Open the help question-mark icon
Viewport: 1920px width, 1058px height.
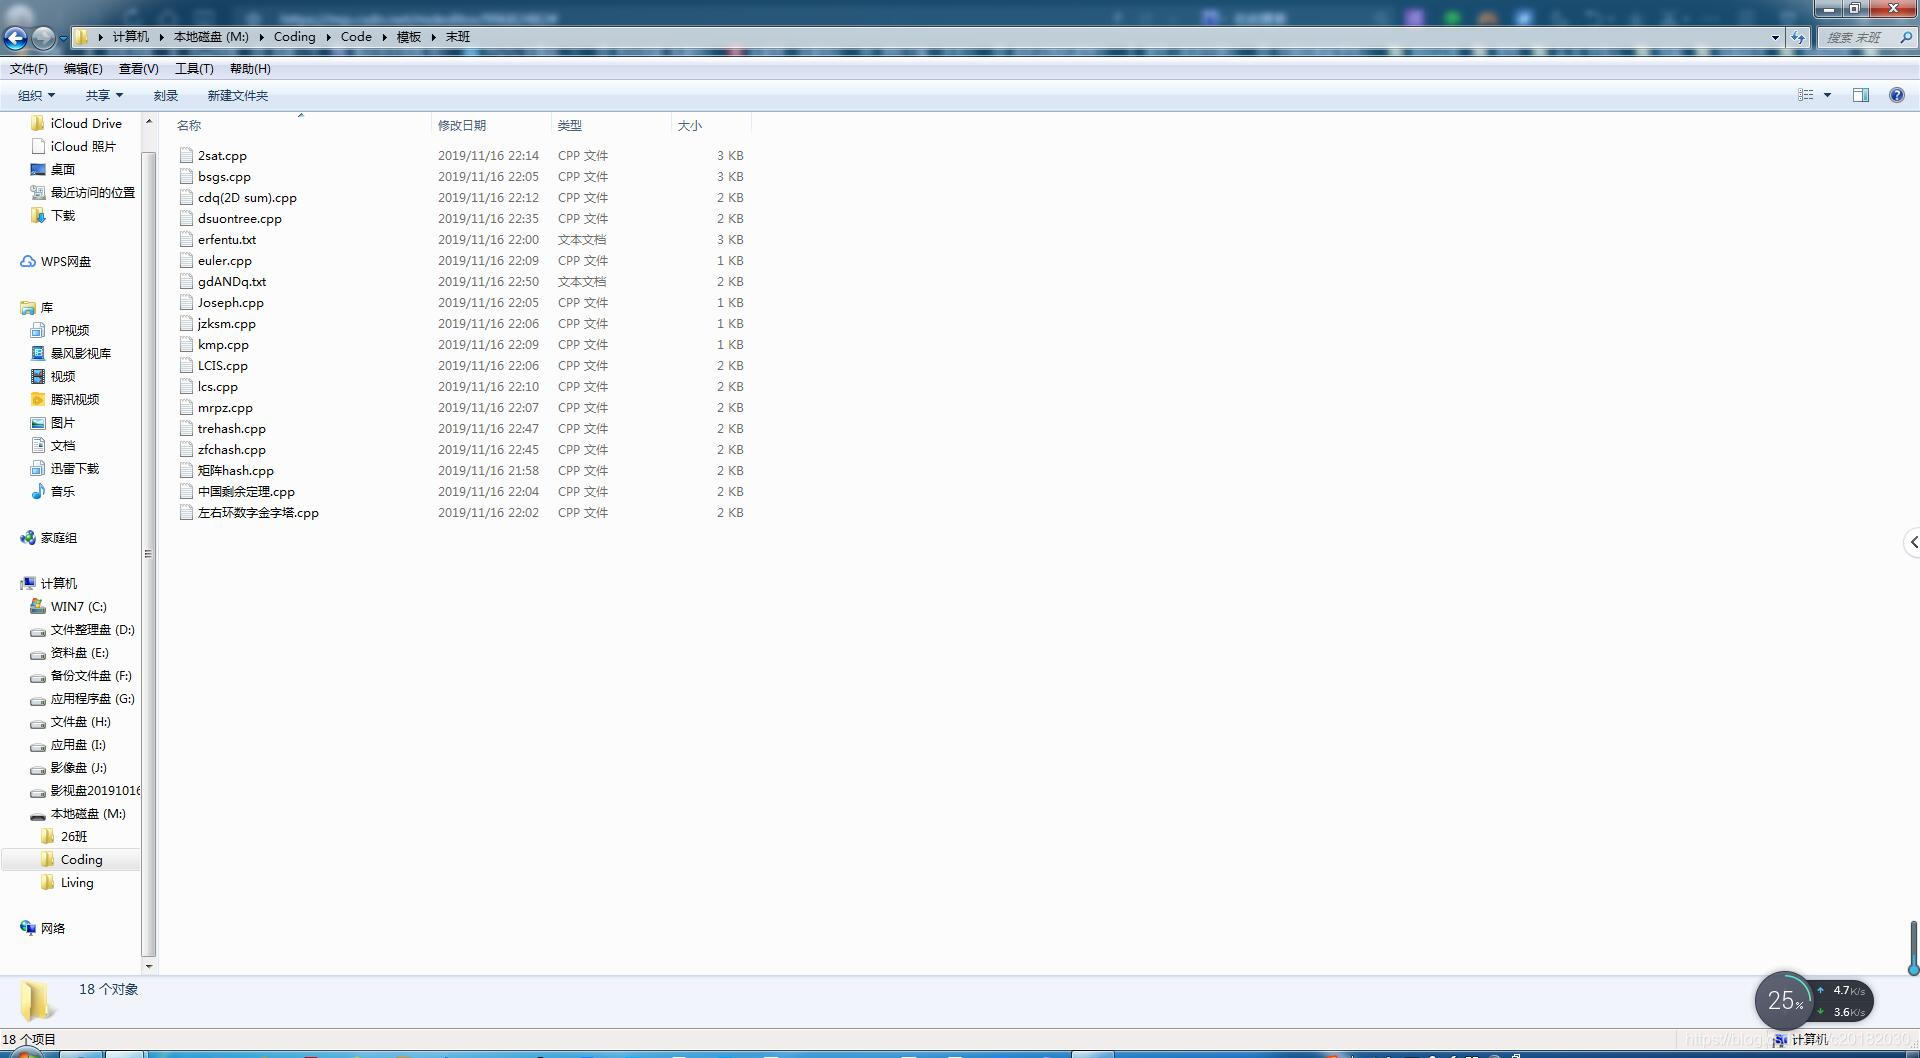tap(1896, 95)
